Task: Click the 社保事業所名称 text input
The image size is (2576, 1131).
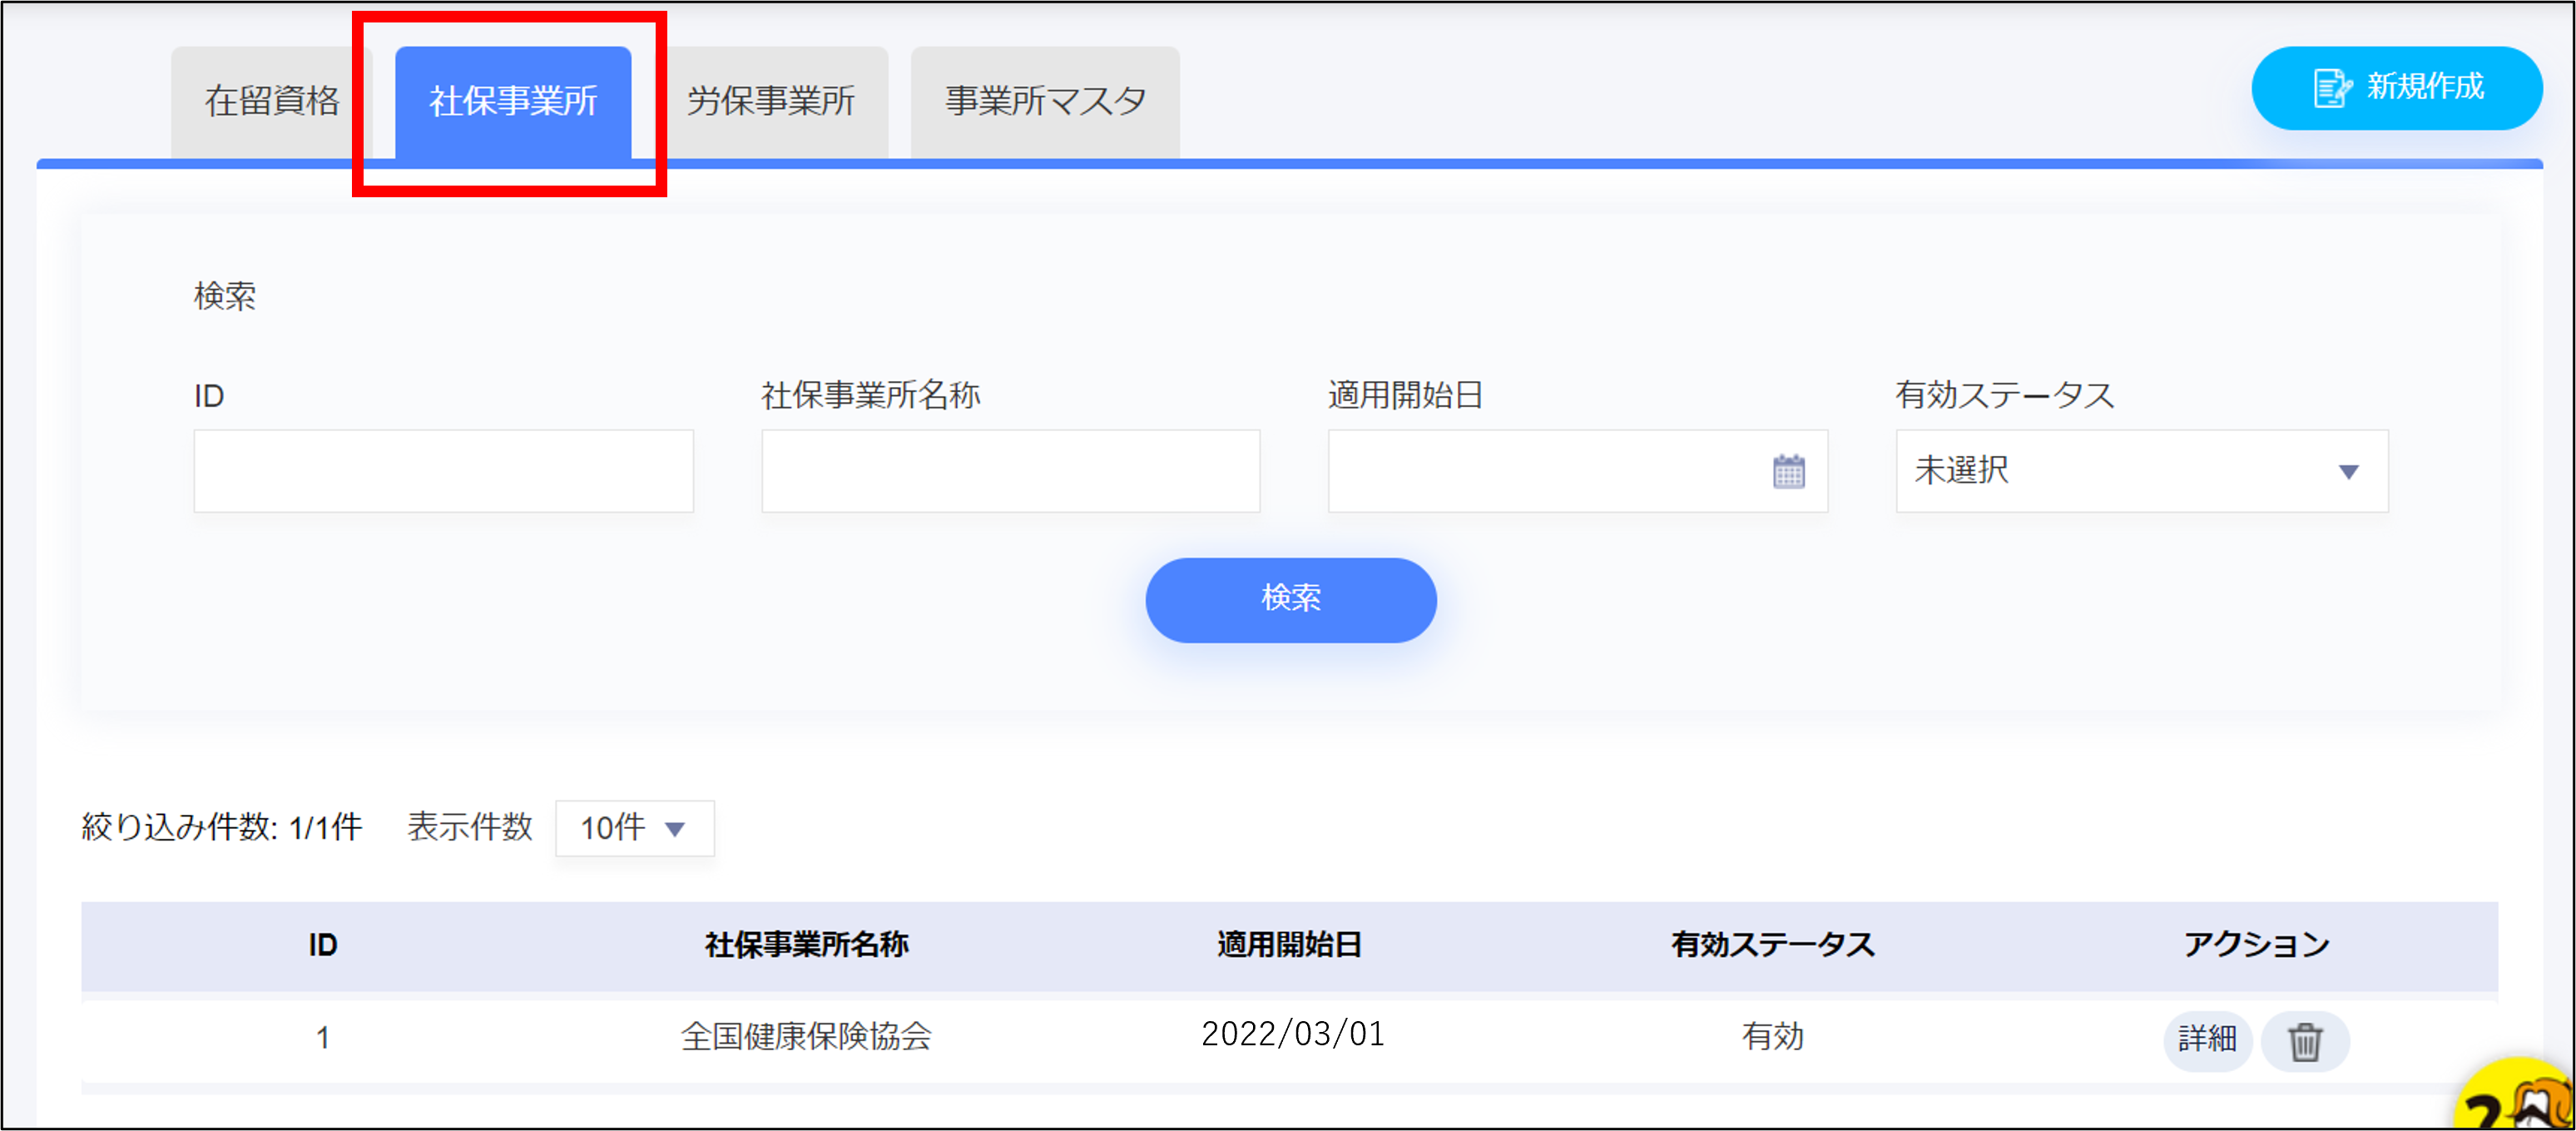Action: [1010, 471]
